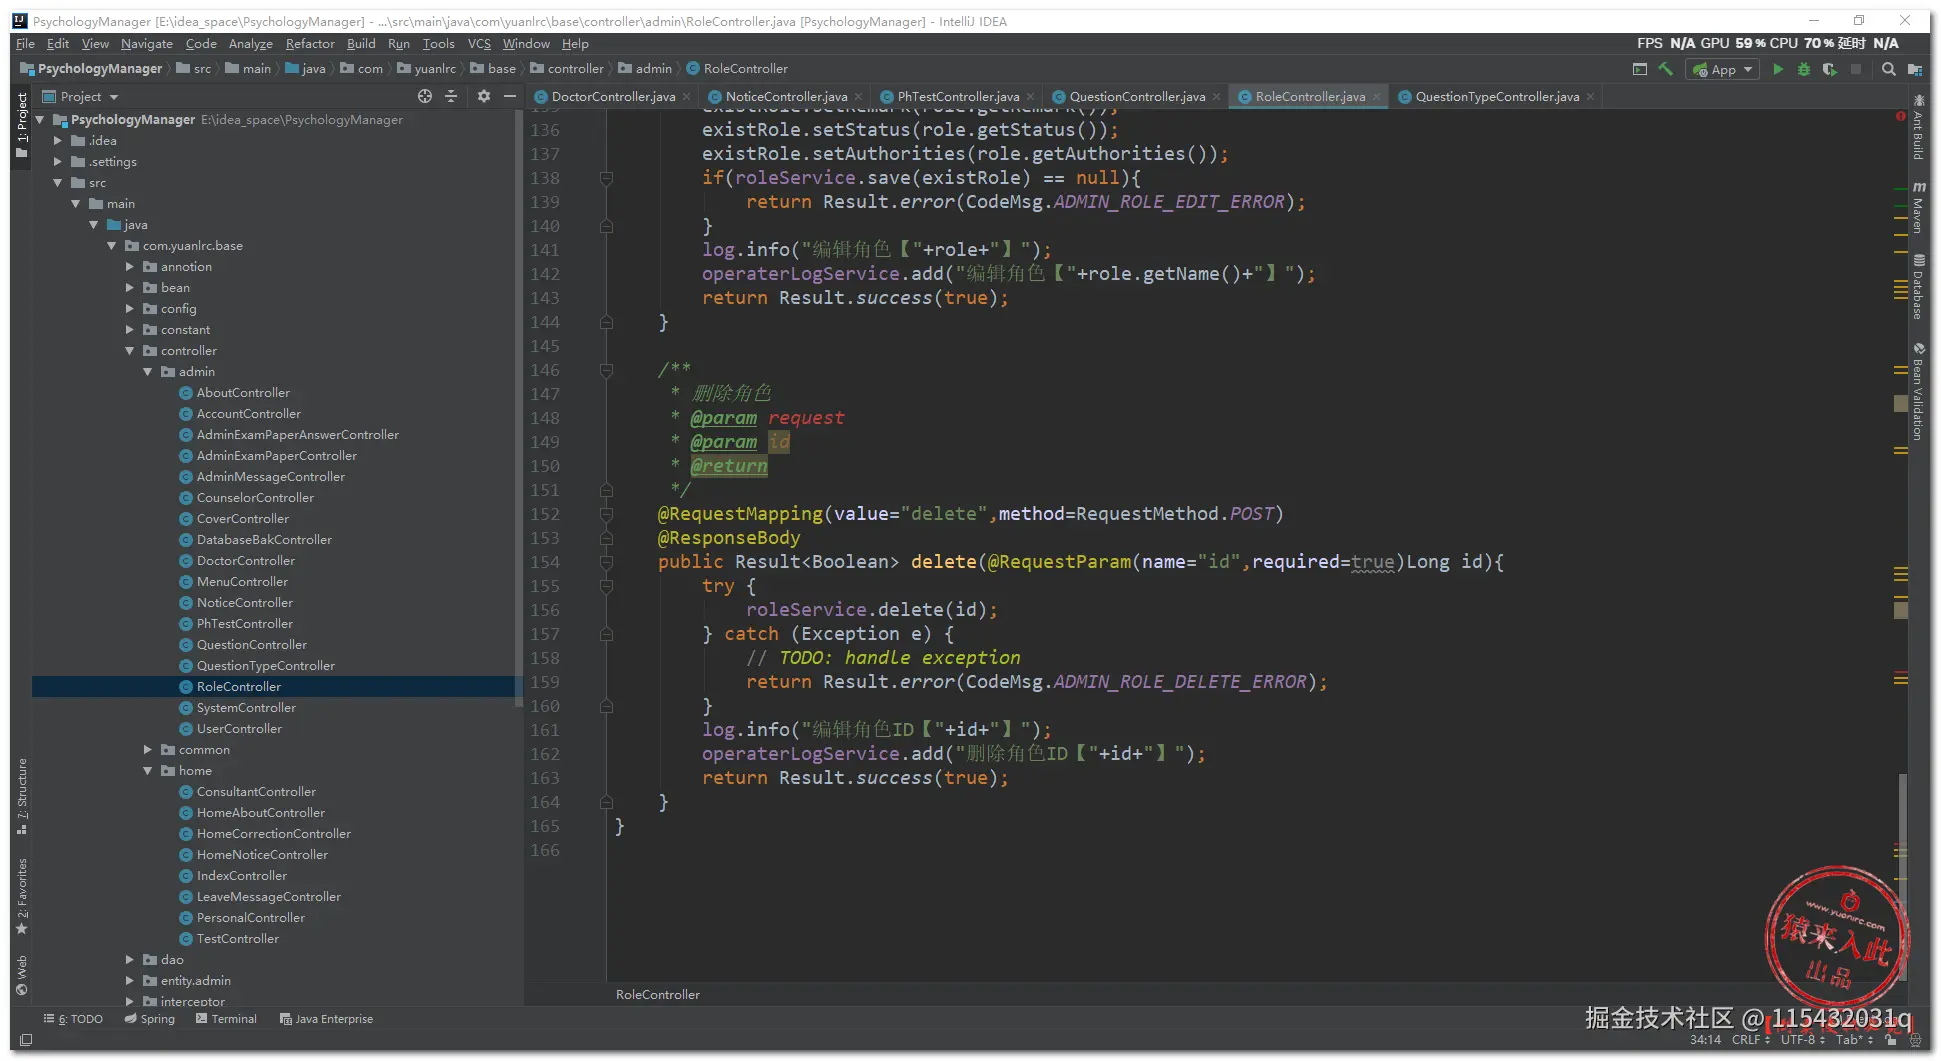Open the TODO tool window
Viewport: 1941px width, 1061px height.
click(x=73, y=1019)
